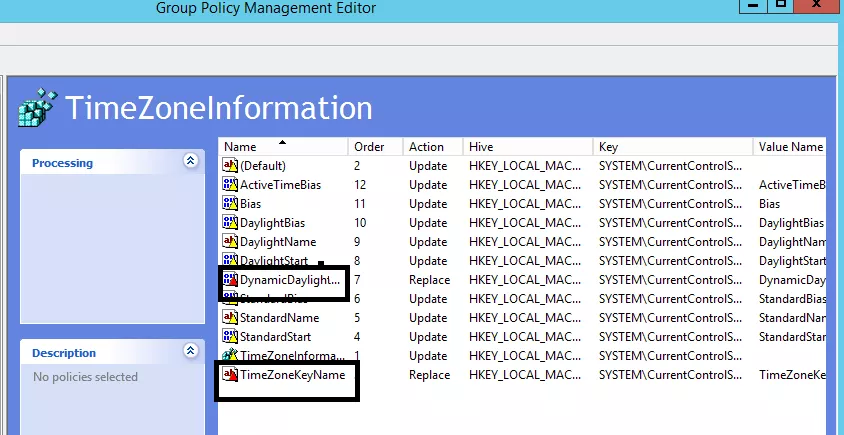844x435 pixels.
Task: Select the DynamicDaylight... entry
Action: (x=290, y=280)
